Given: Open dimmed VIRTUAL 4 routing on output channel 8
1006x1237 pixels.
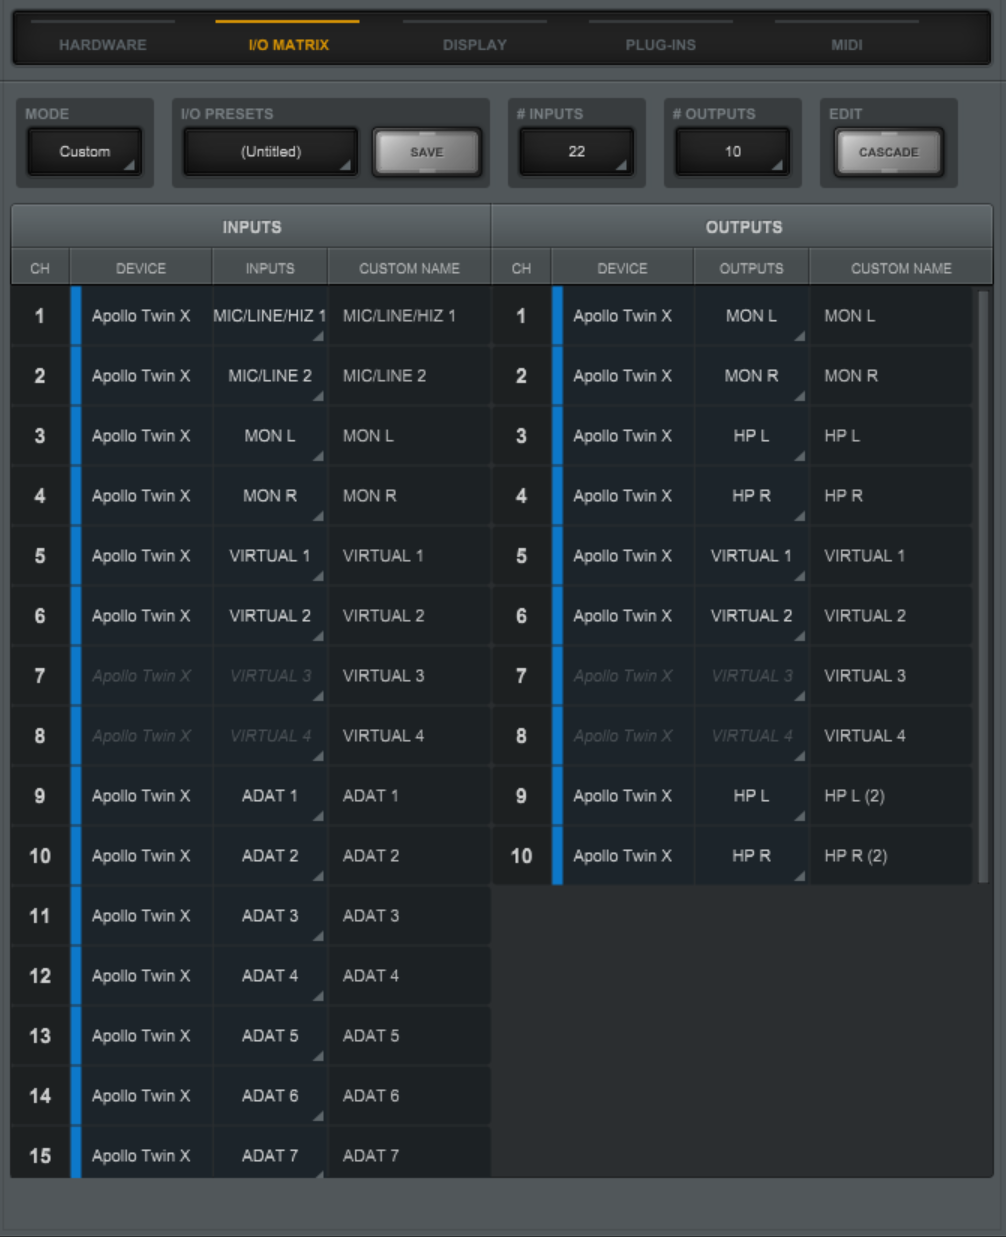Looking at the screenshot, I should [751, 736].
